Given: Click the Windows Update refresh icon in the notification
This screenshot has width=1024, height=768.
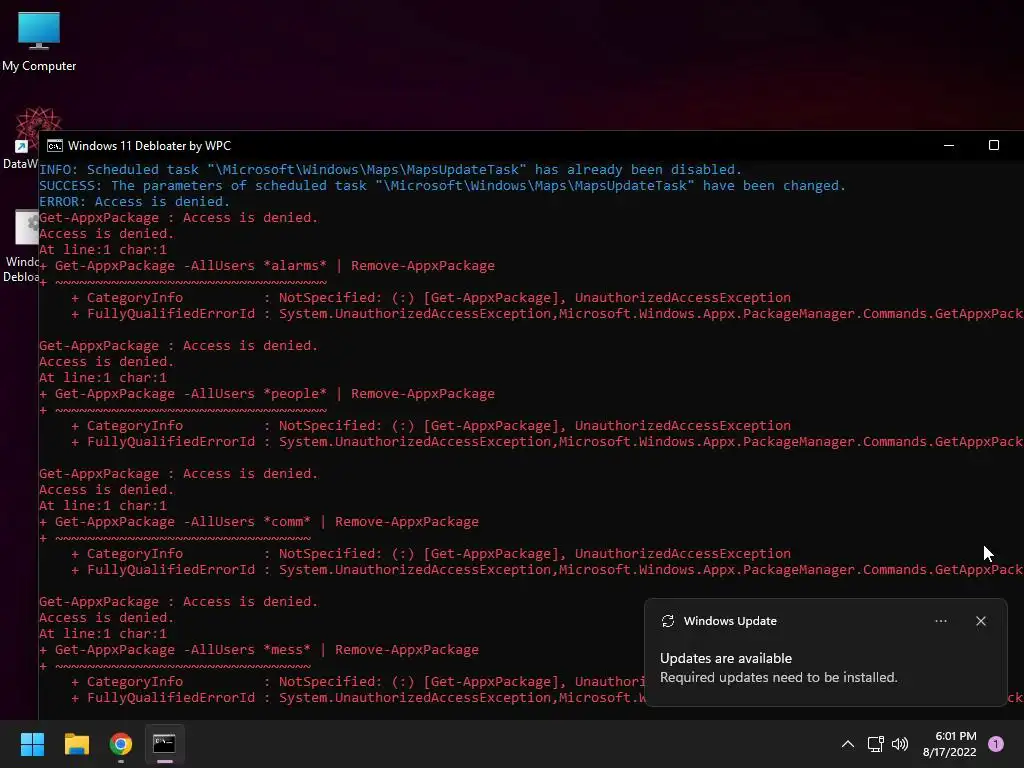Looking at the screenshot, I should [667, 621].
